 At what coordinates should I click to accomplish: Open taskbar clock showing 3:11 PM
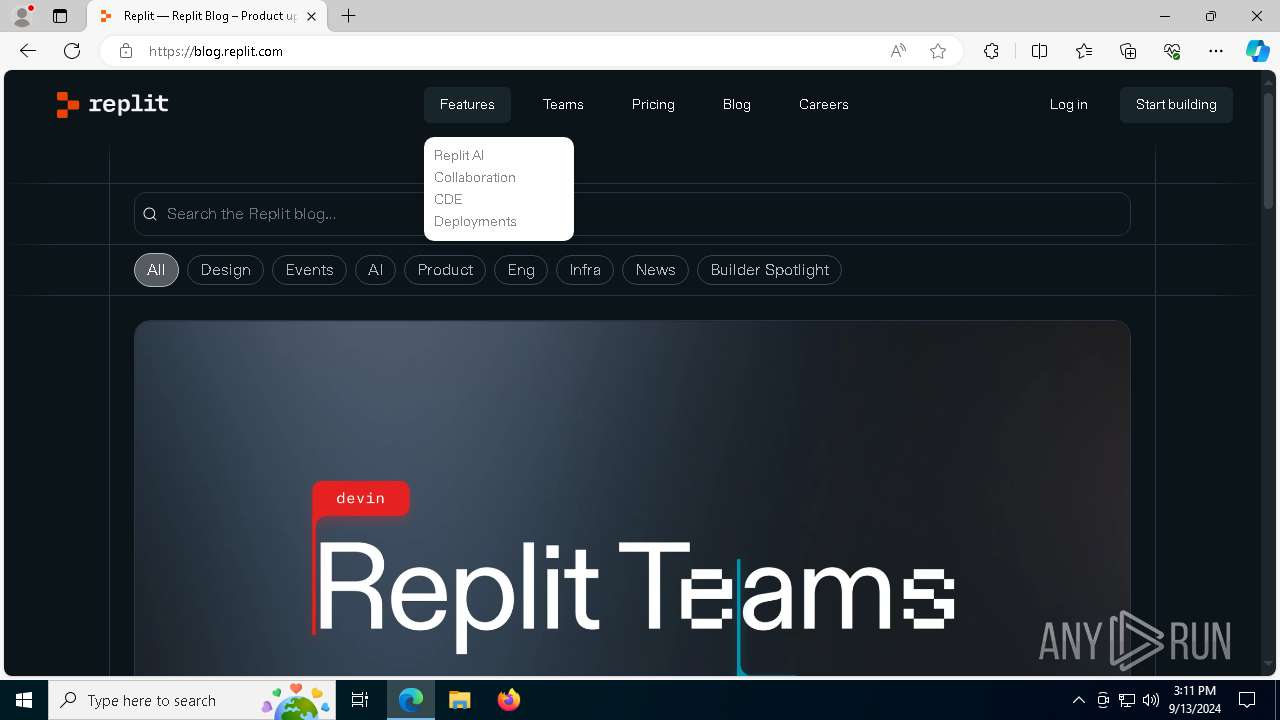pyautogui.click(x=1195, y=700)
